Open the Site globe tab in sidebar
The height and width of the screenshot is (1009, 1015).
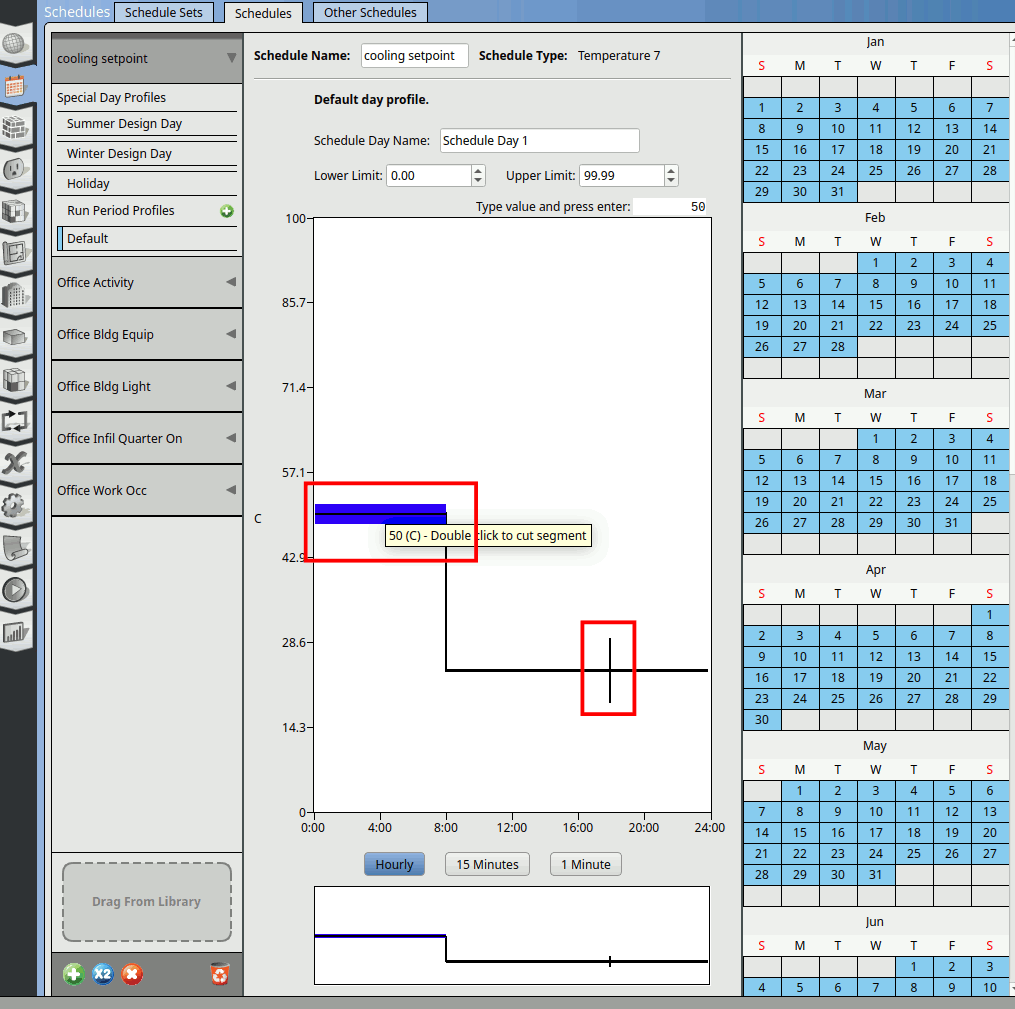pos(15,45)
